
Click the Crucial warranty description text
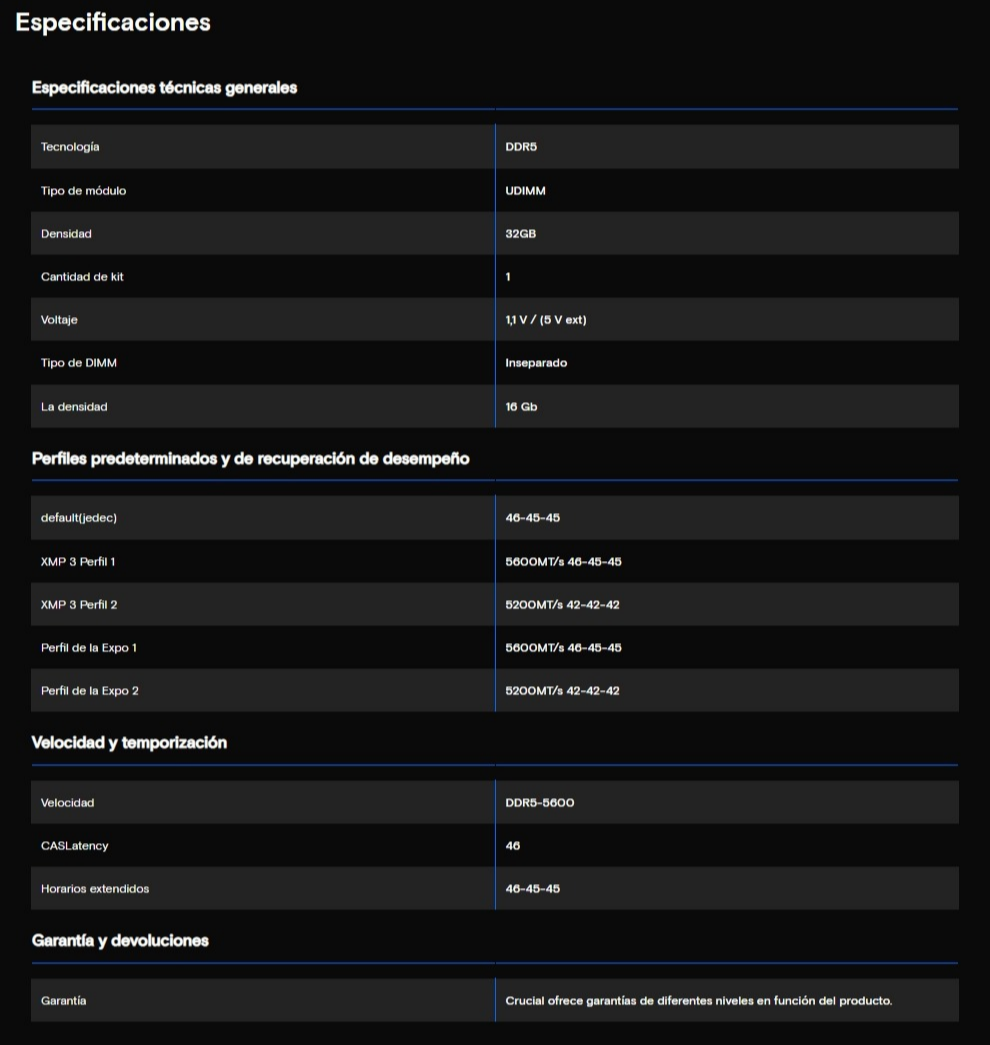pos(699,1000)
